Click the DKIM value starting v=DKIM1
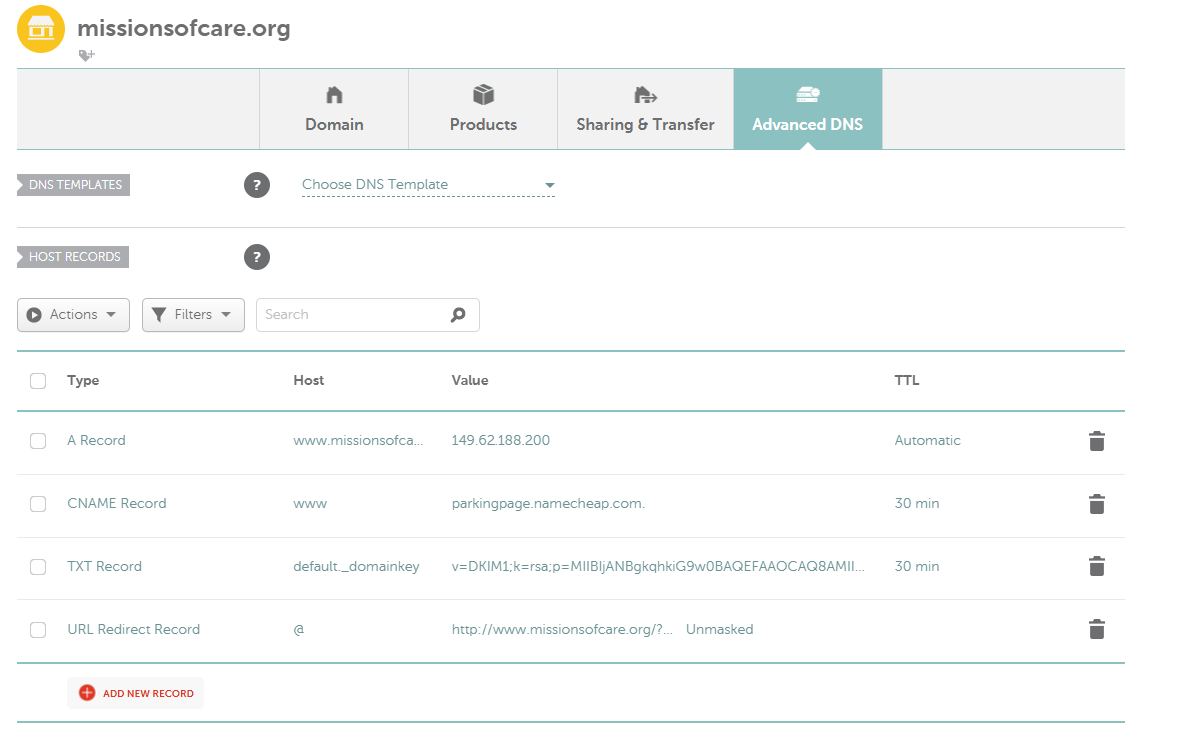Image resolution: width=1183 pixels, height=741 pixels. (x=658, y=566)
